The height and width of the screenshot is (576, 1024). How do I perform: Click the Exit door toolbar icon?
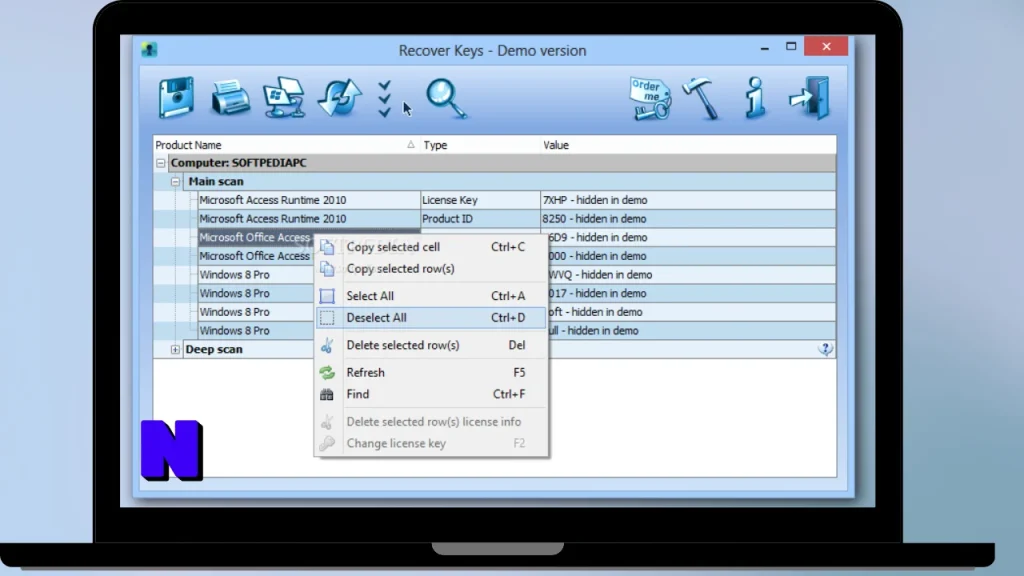tap(809, 98)
